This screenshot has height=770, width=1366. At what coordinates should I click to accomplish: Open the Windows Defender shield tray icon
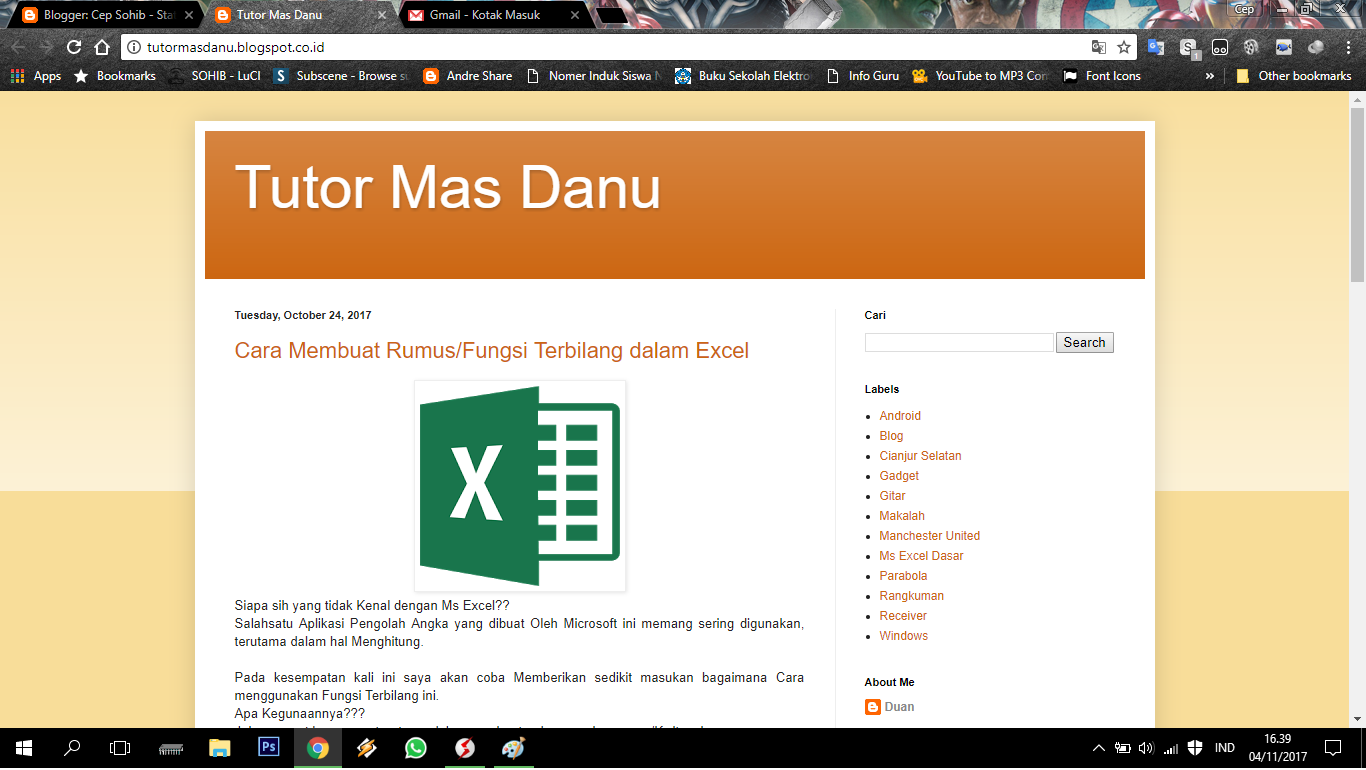pyautogui.click(x=1195, y=748)
